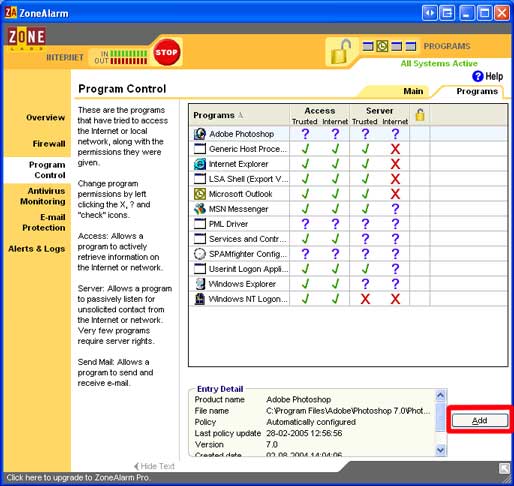This screenshot has height=486, width=514.
Task: Open the Antivirus Monitoring section
Action: pos(43,196)
